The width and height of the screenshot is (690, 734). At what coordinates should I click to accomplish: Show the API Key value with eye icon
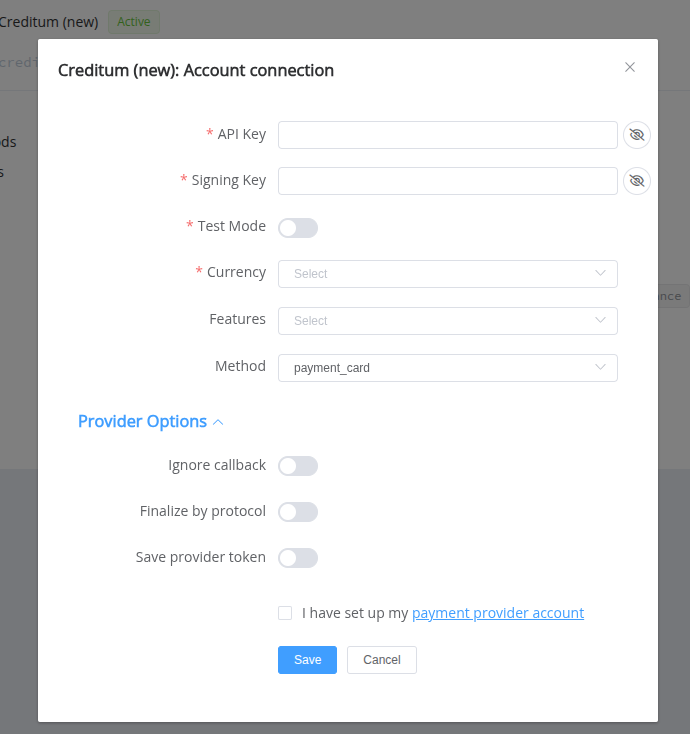pyautogui.click(x=637, y=135)
